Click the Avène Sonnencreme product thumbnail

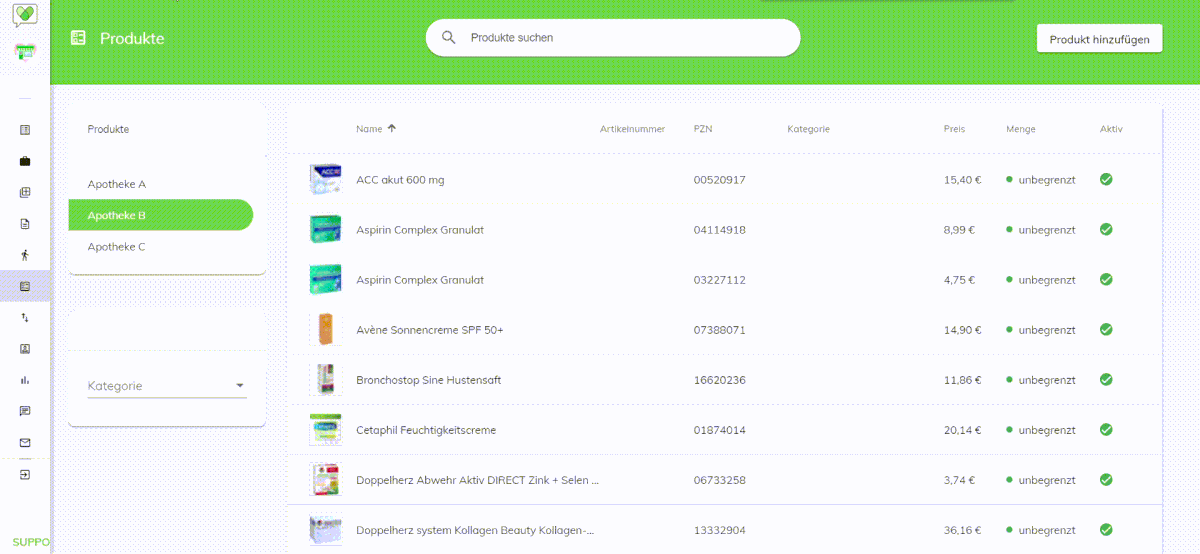(x=326, y=329)
